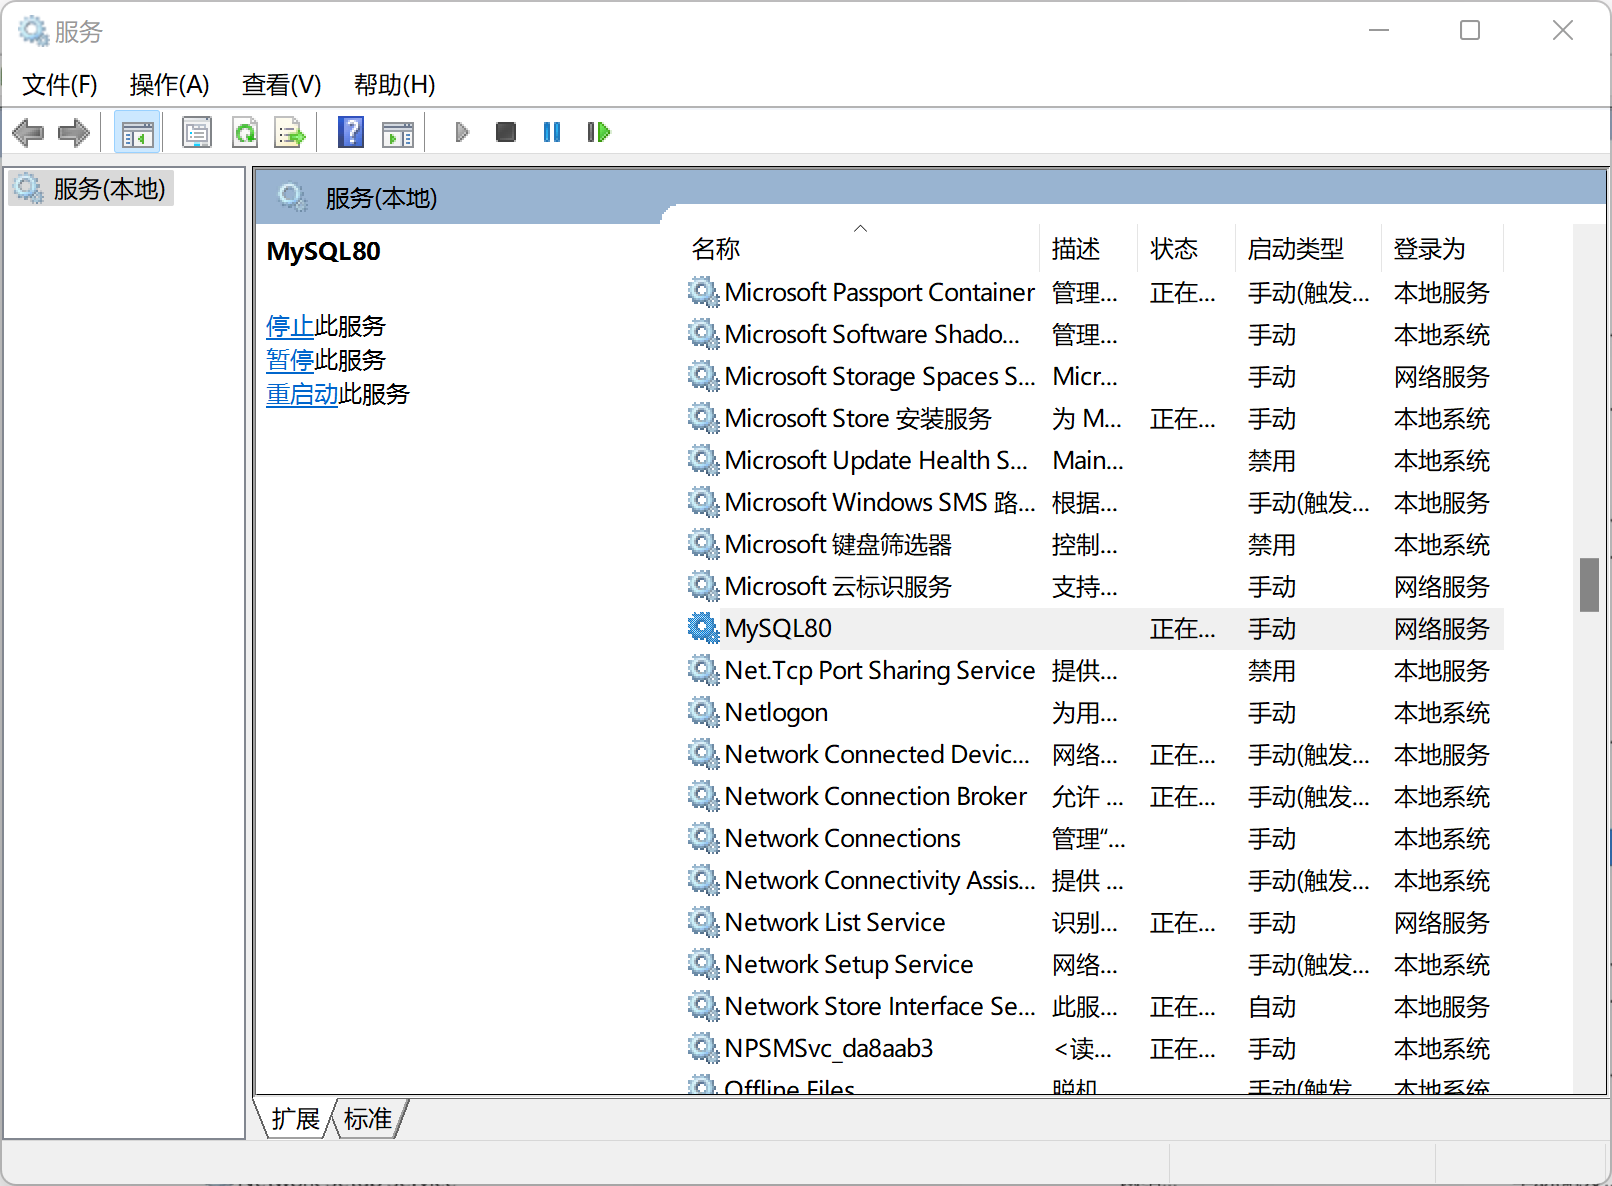1612x1186 pixels.
Task: Click gear icon beside Network Connection Broker
Action: [703, 796]
